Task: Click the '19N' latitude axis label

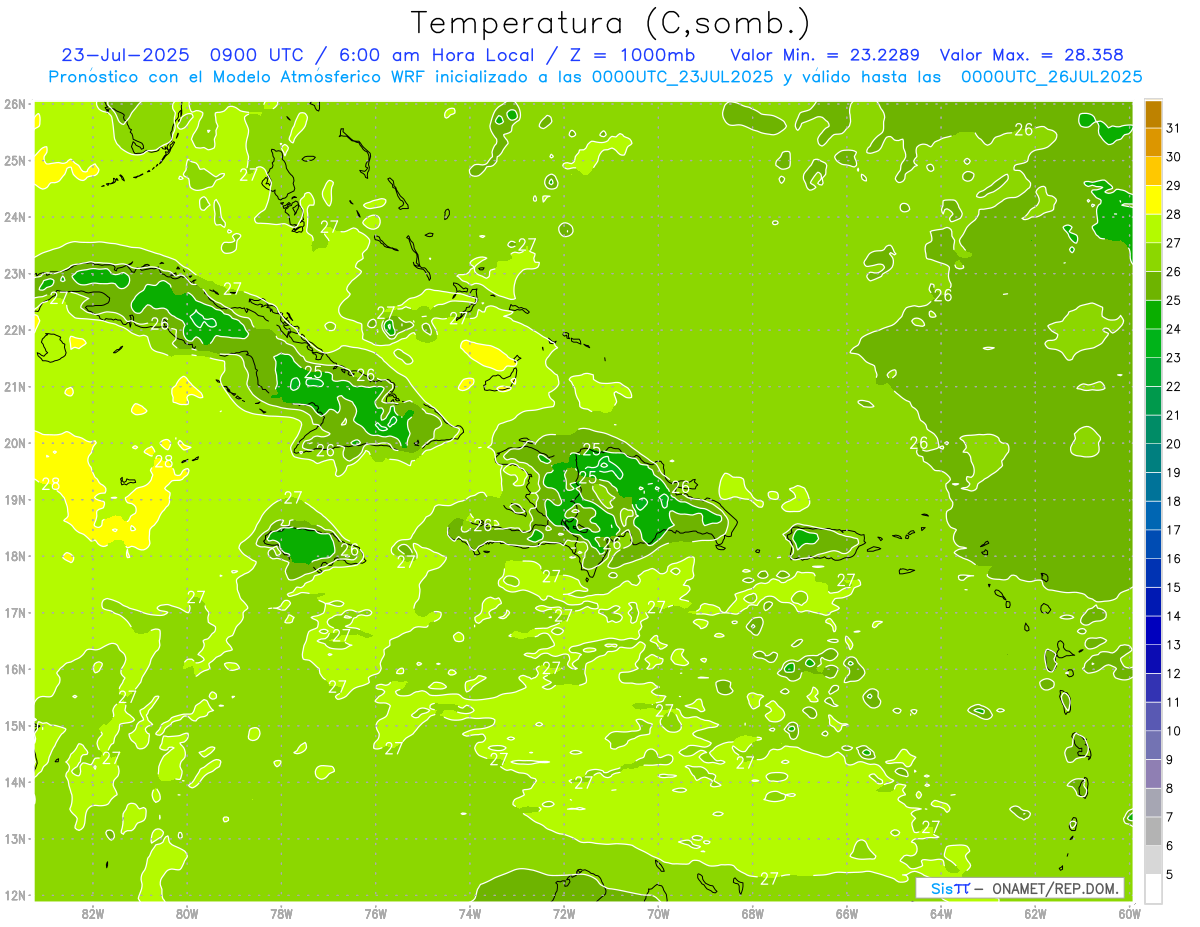Action: [x=14, y=499]
